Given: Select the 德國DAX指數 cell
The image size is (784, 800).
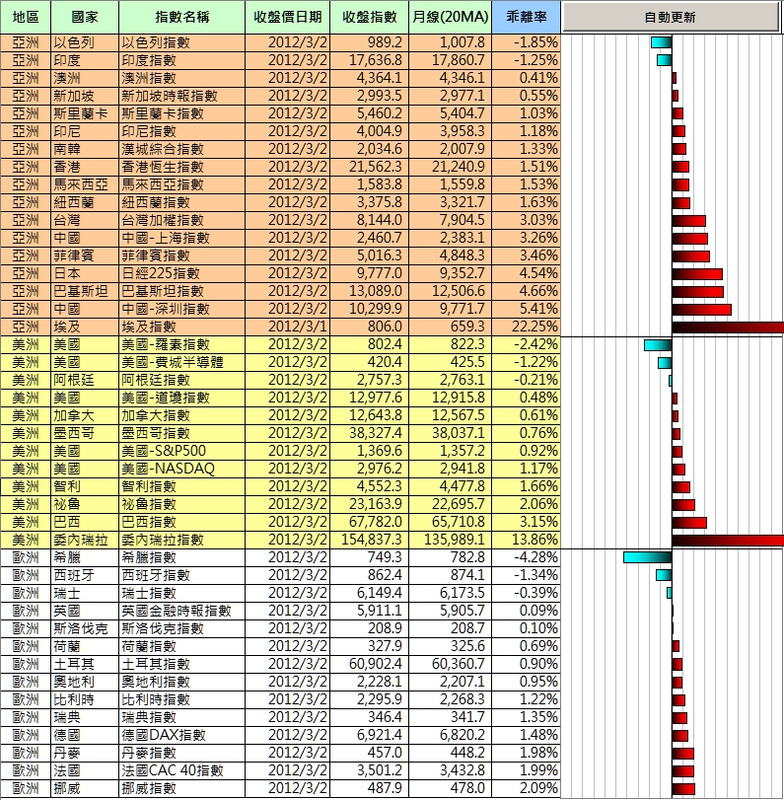Looking at the screenshot, I should [x=182, y=735].
